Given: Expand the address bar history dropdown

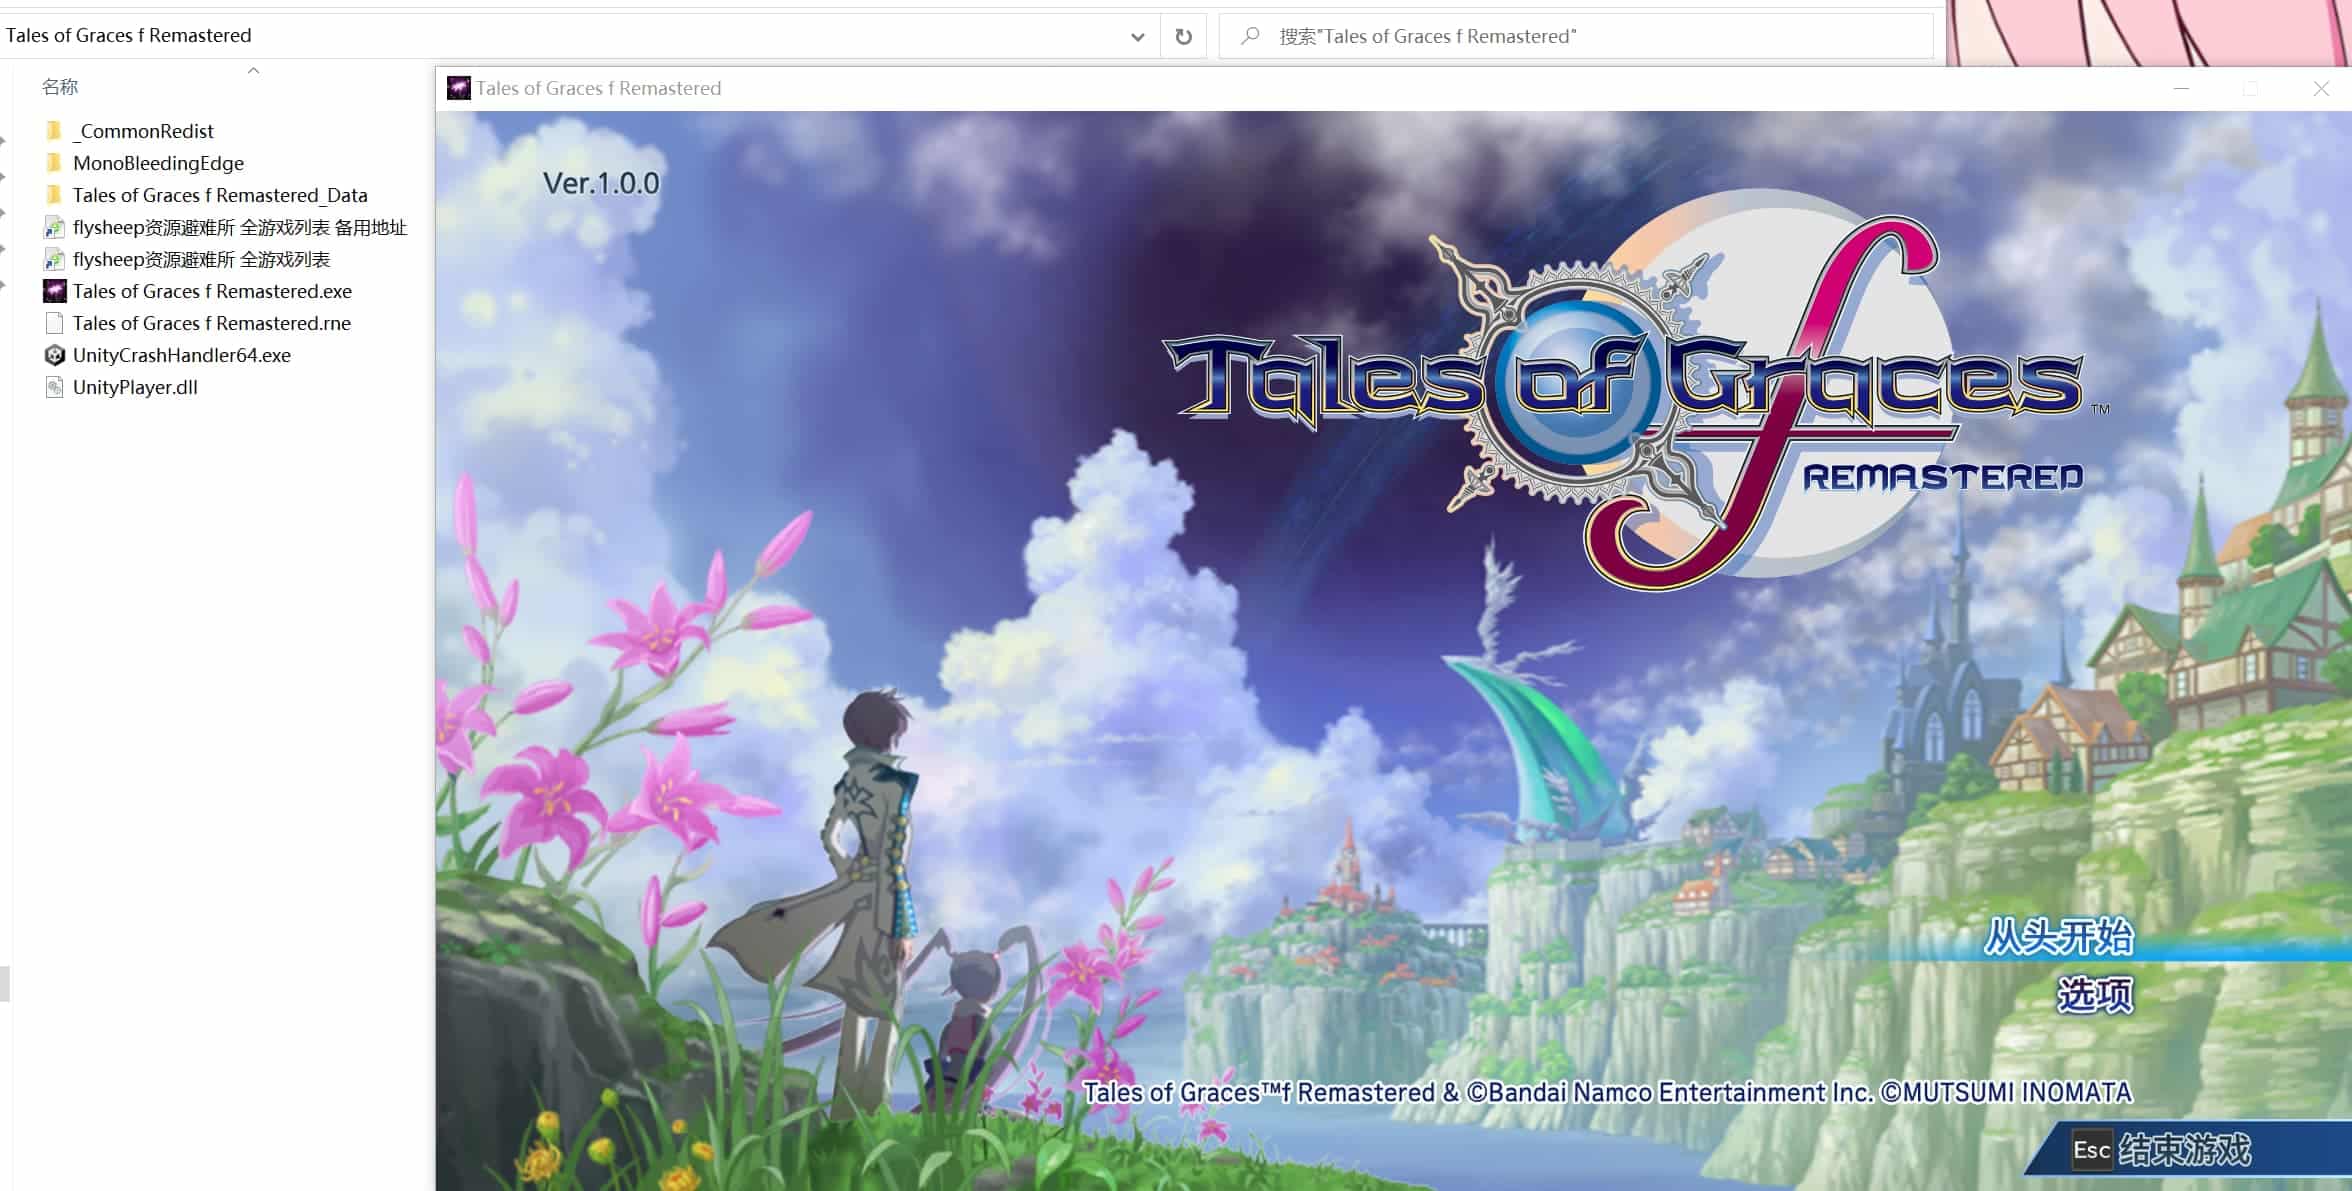Looking at the screenshot, I should pyautogui.click(x=1137, y=36).
